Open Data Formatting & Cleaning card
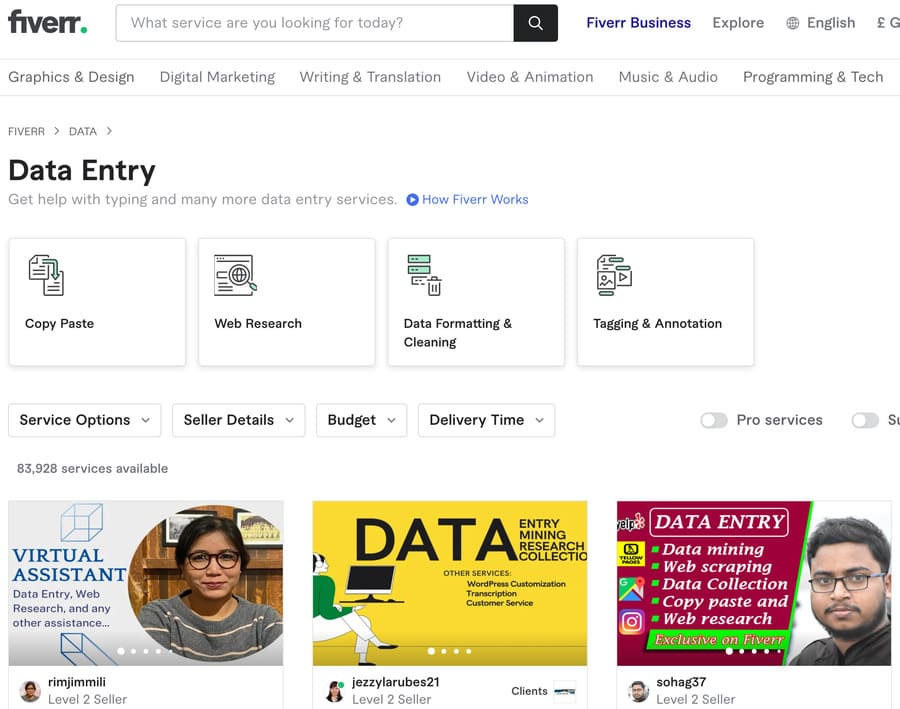This screenshot has width=900, height=709. pos(476,302)
